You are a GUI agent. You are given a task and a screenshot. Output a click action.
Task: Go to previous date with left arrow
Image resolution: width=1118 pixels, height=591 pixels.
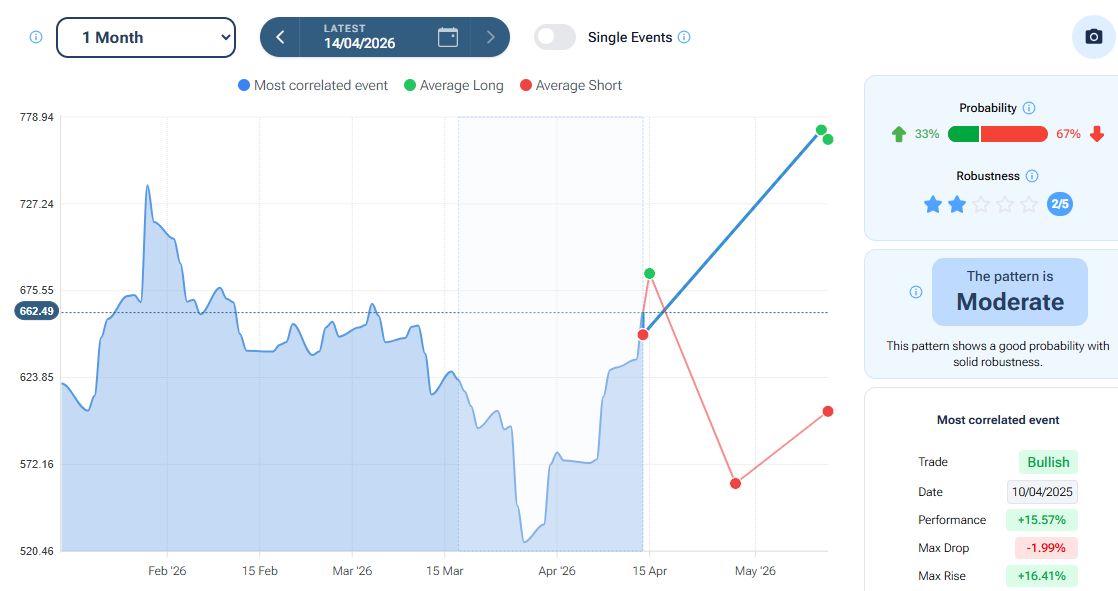280,37
